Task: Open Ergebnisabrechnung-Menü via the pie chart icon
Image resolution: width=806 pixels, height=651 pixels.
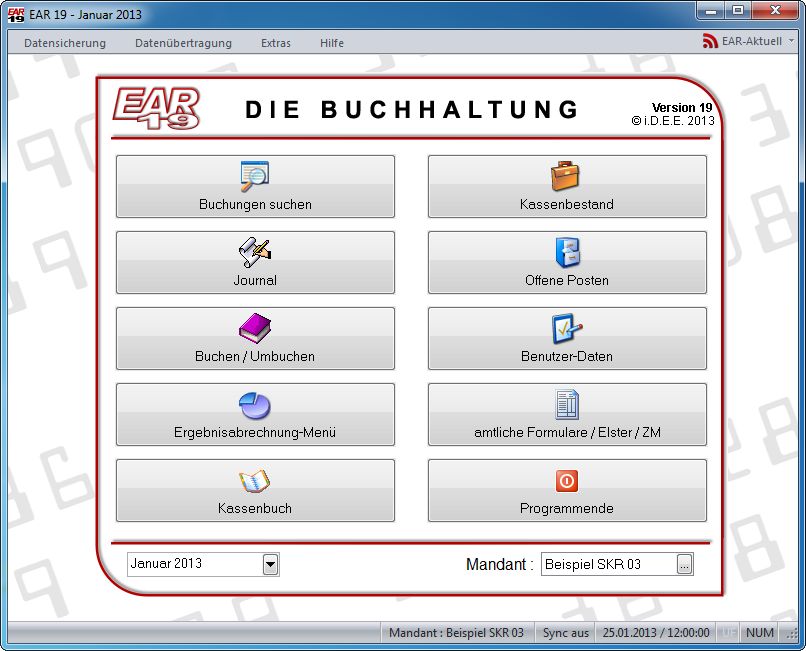Action: tap(255, 405)
